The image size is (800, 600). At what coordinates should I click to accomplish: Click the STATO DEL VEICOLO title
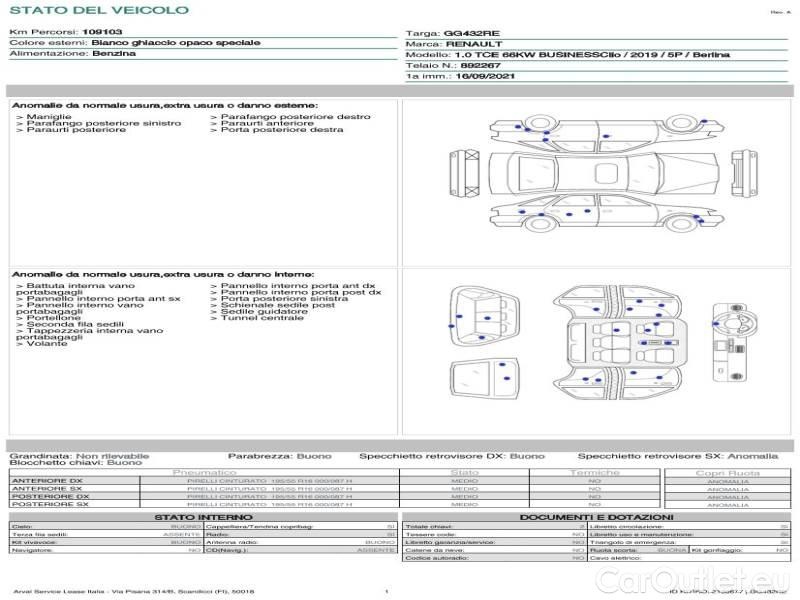click(98, 10)
